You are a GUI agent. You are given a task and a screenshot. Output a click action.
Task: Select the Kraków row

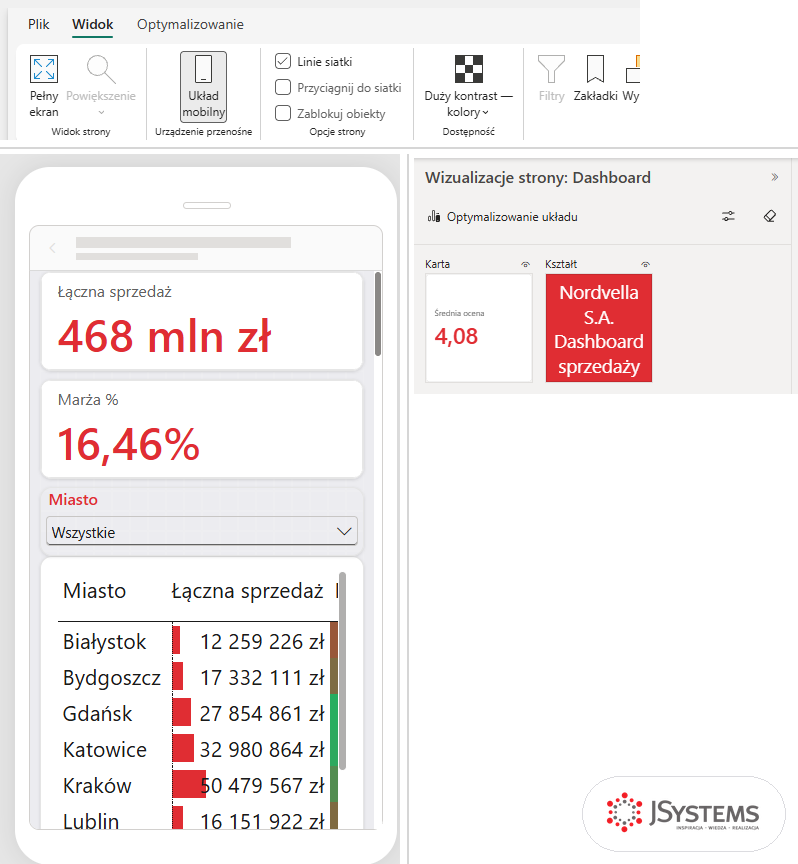click(x=197, y=785)
